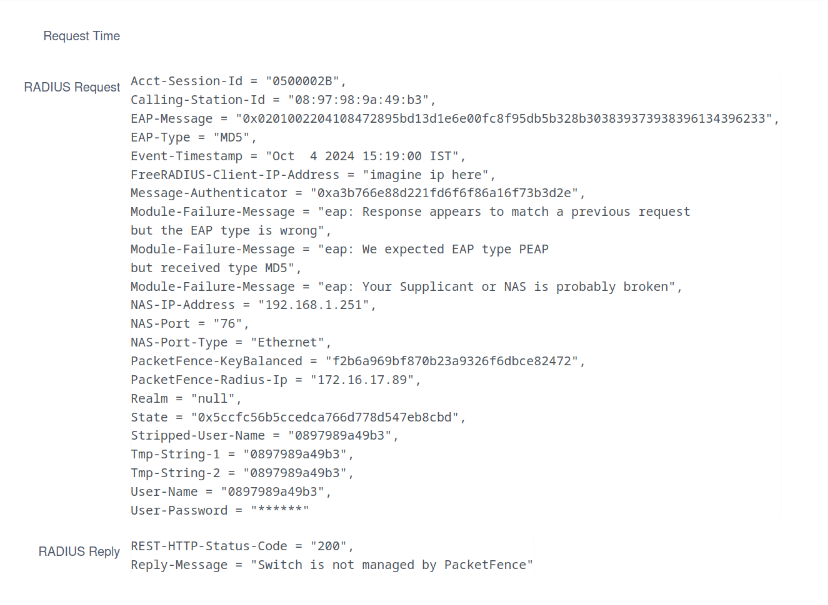Click the Reply-Message 'Switch is not managed' text
This screenshot has height=605, width=828.
click(392, 565)
